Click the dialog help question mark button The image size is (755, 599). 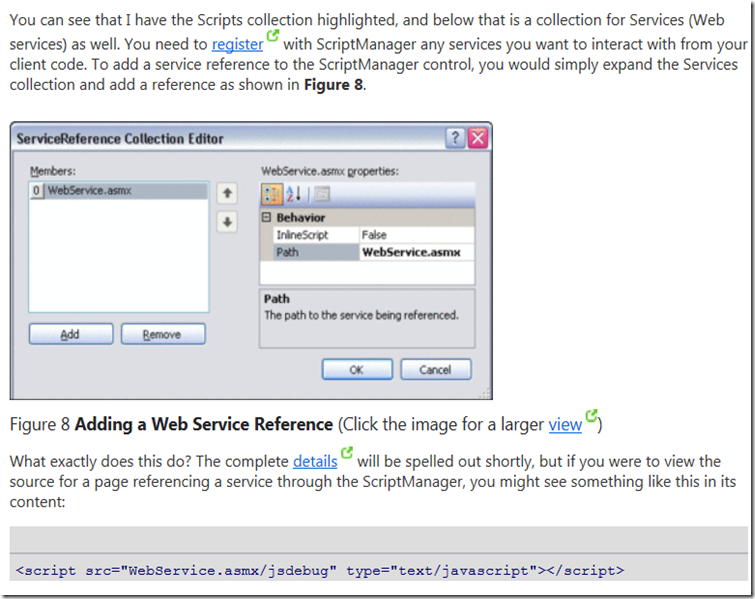pos(455,138)
